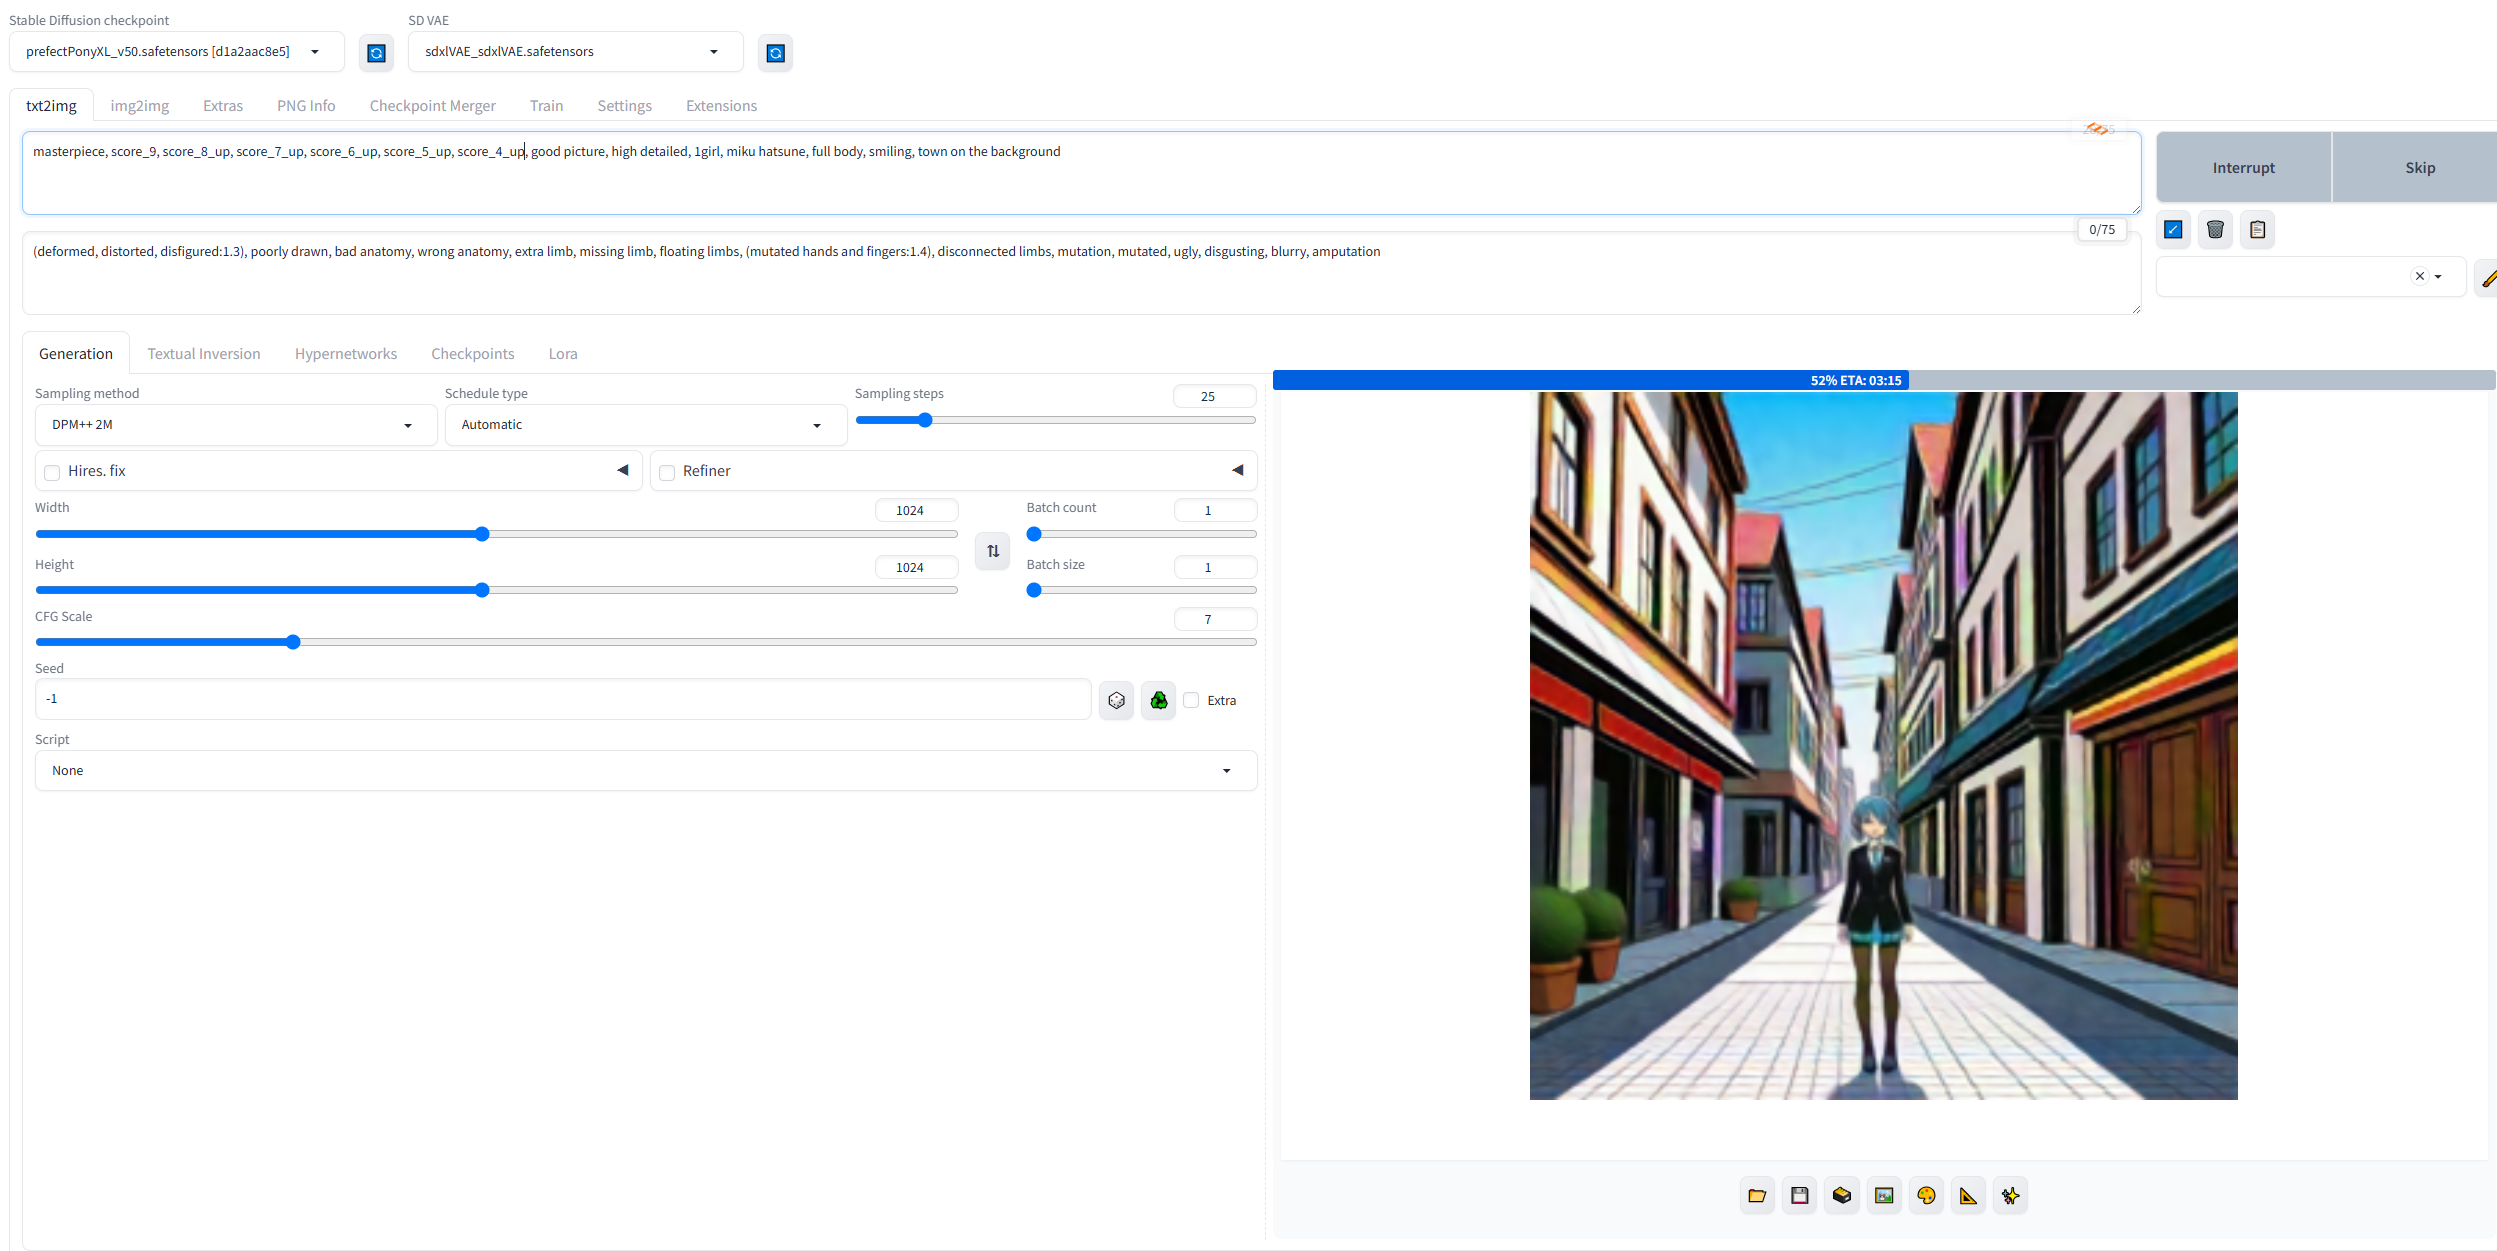Screen dimensions: 2497x1251
Task: Click the 52% ETA progress bar
Action: coord(1884,380)
